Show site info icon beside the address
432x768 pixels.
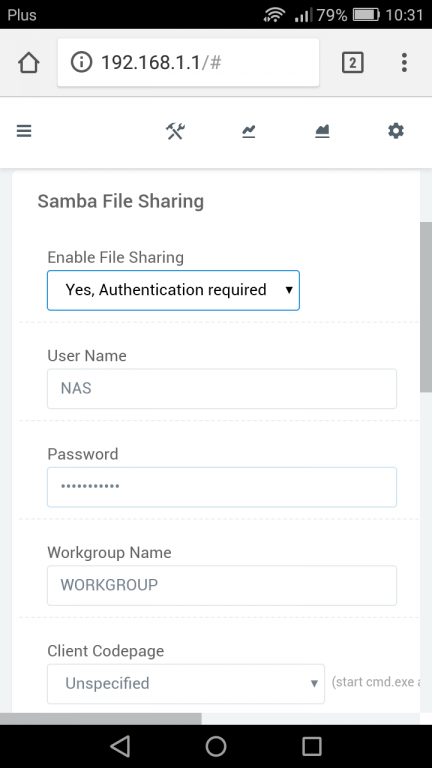point(81,62)
